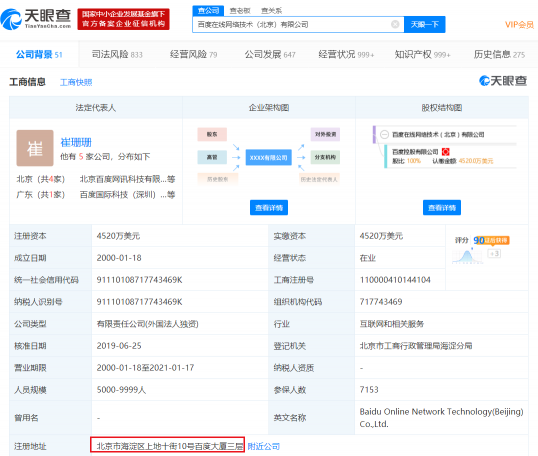This screenshot has height=456, width=538.
Task: Click the 附近公司 link
Action: click(264, 446)
